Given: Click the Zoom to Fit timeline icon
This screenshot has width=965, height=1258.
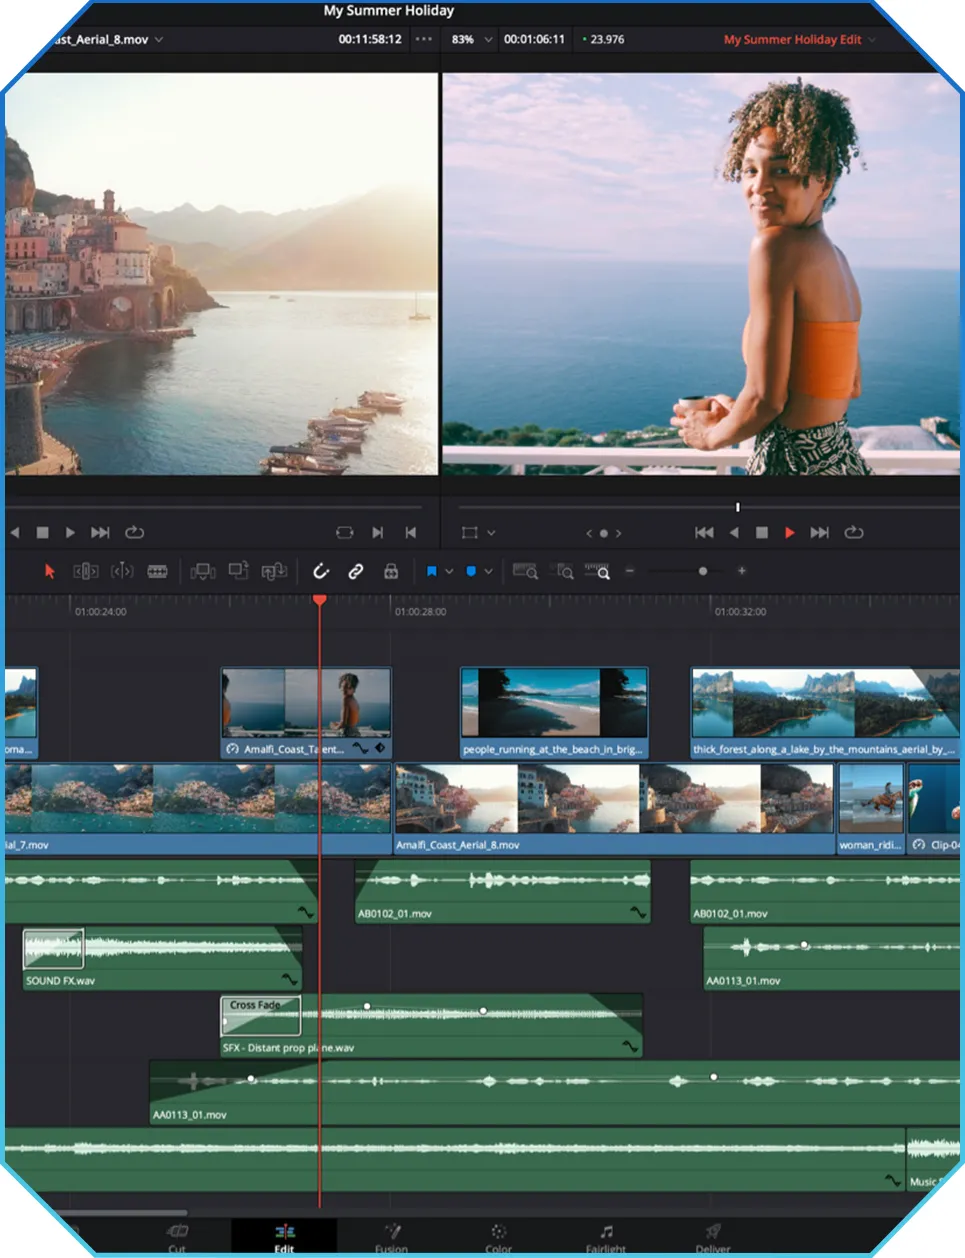Looking at the screenshot, I should tap(525, 571).
